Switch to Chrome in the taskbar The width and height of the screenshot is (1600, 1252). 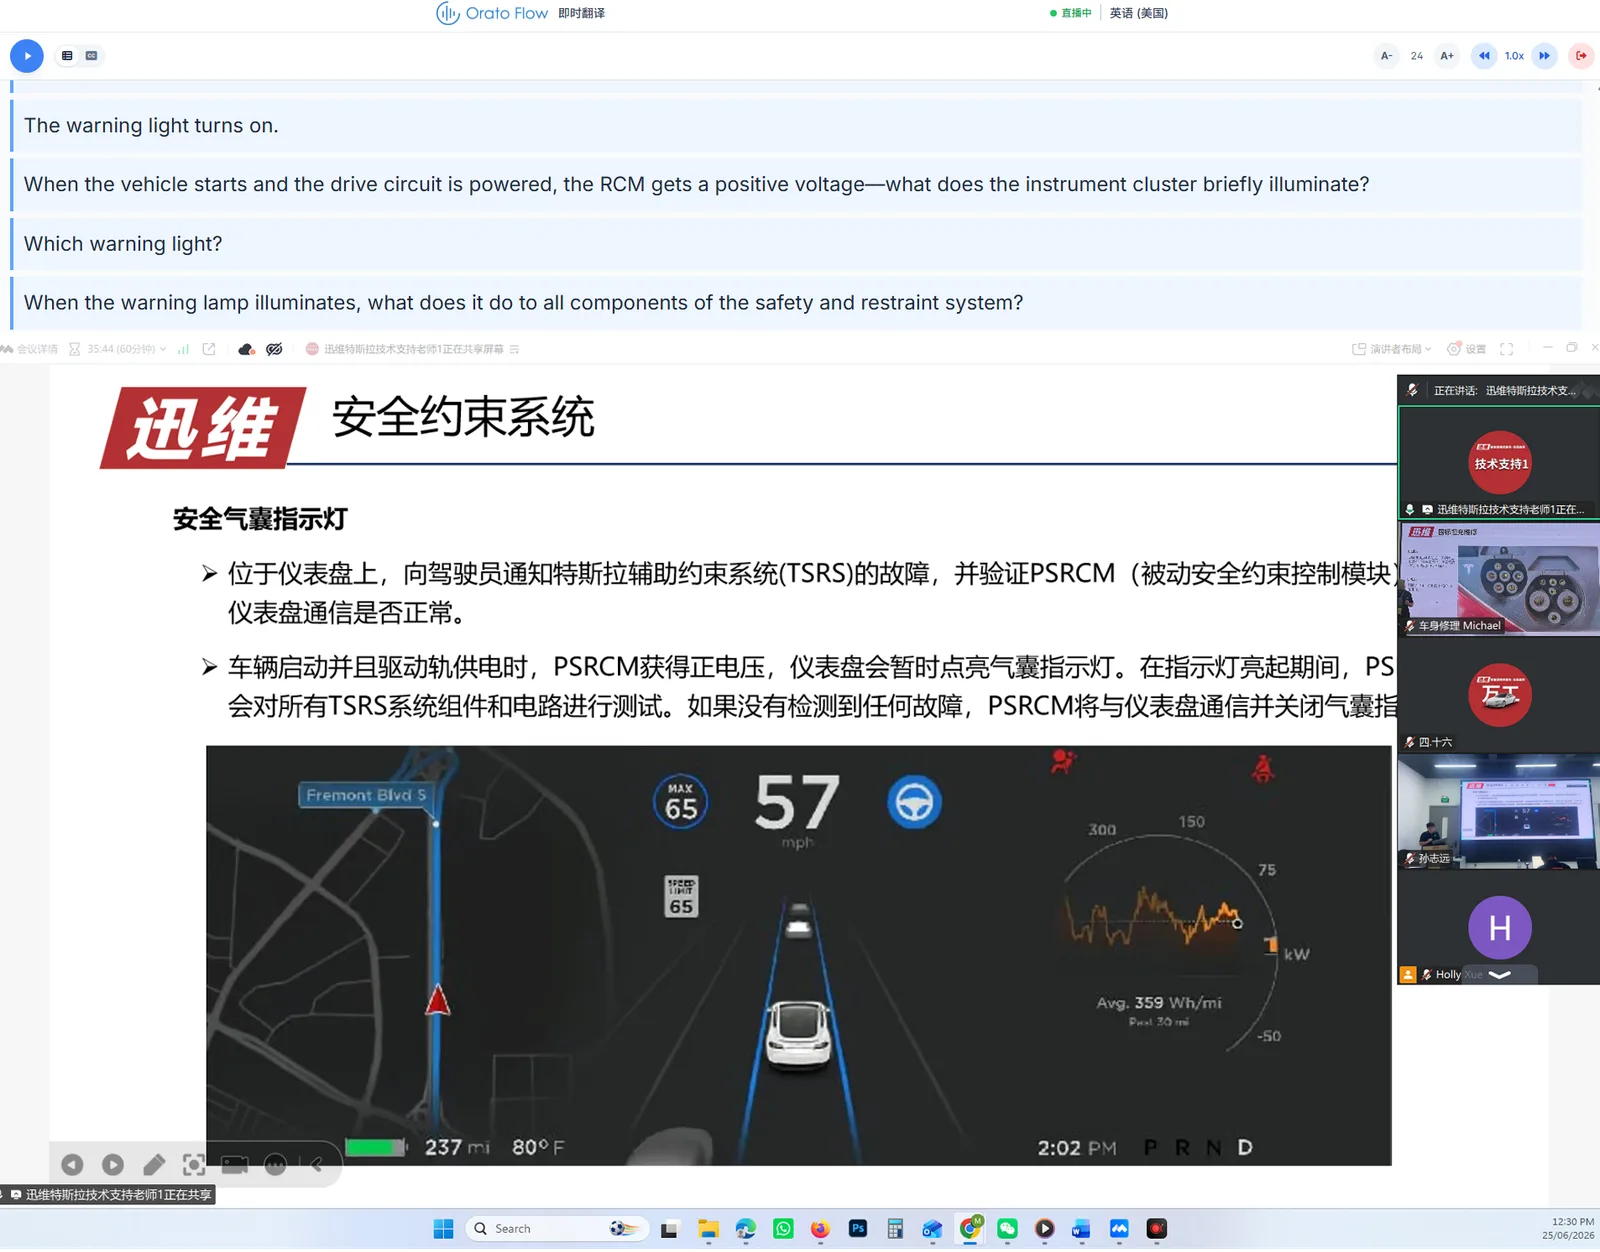(970, 1228)
